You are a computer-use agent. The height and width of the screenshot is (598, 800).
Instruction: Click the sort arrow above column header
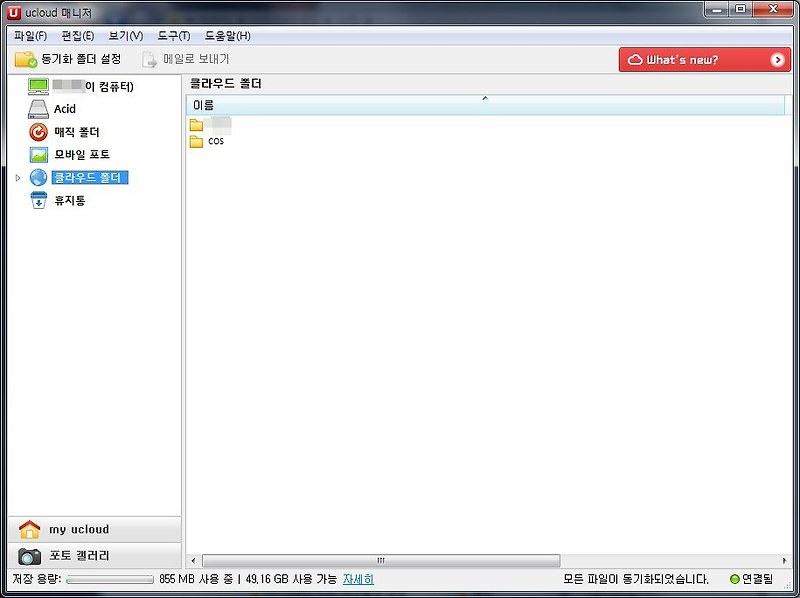(485, 97)
